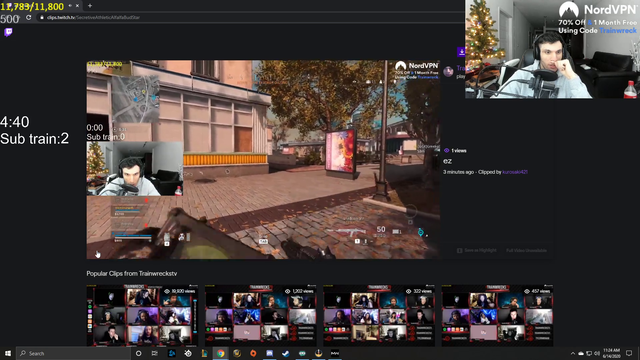Open Discord from the taskbar
This screenshot has width=640, height=360.
(269, 353)
